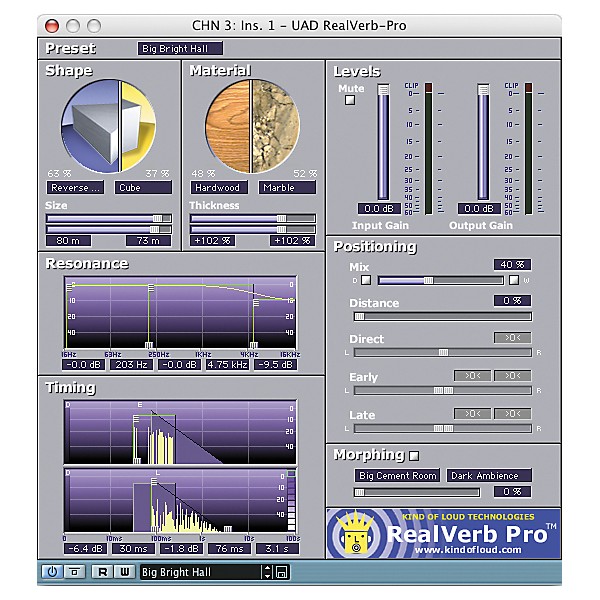The width and height of the screenshot is (600, 600).
Task: Click the 4.75 kHz resonance frequency field
Action: (227, 365)
